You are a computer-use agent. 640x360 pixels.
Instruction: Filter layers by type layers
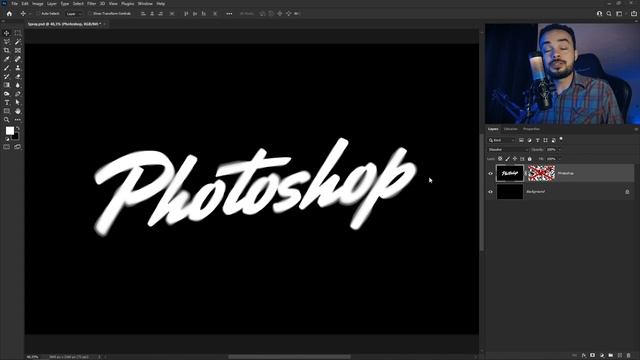[537, 140]
